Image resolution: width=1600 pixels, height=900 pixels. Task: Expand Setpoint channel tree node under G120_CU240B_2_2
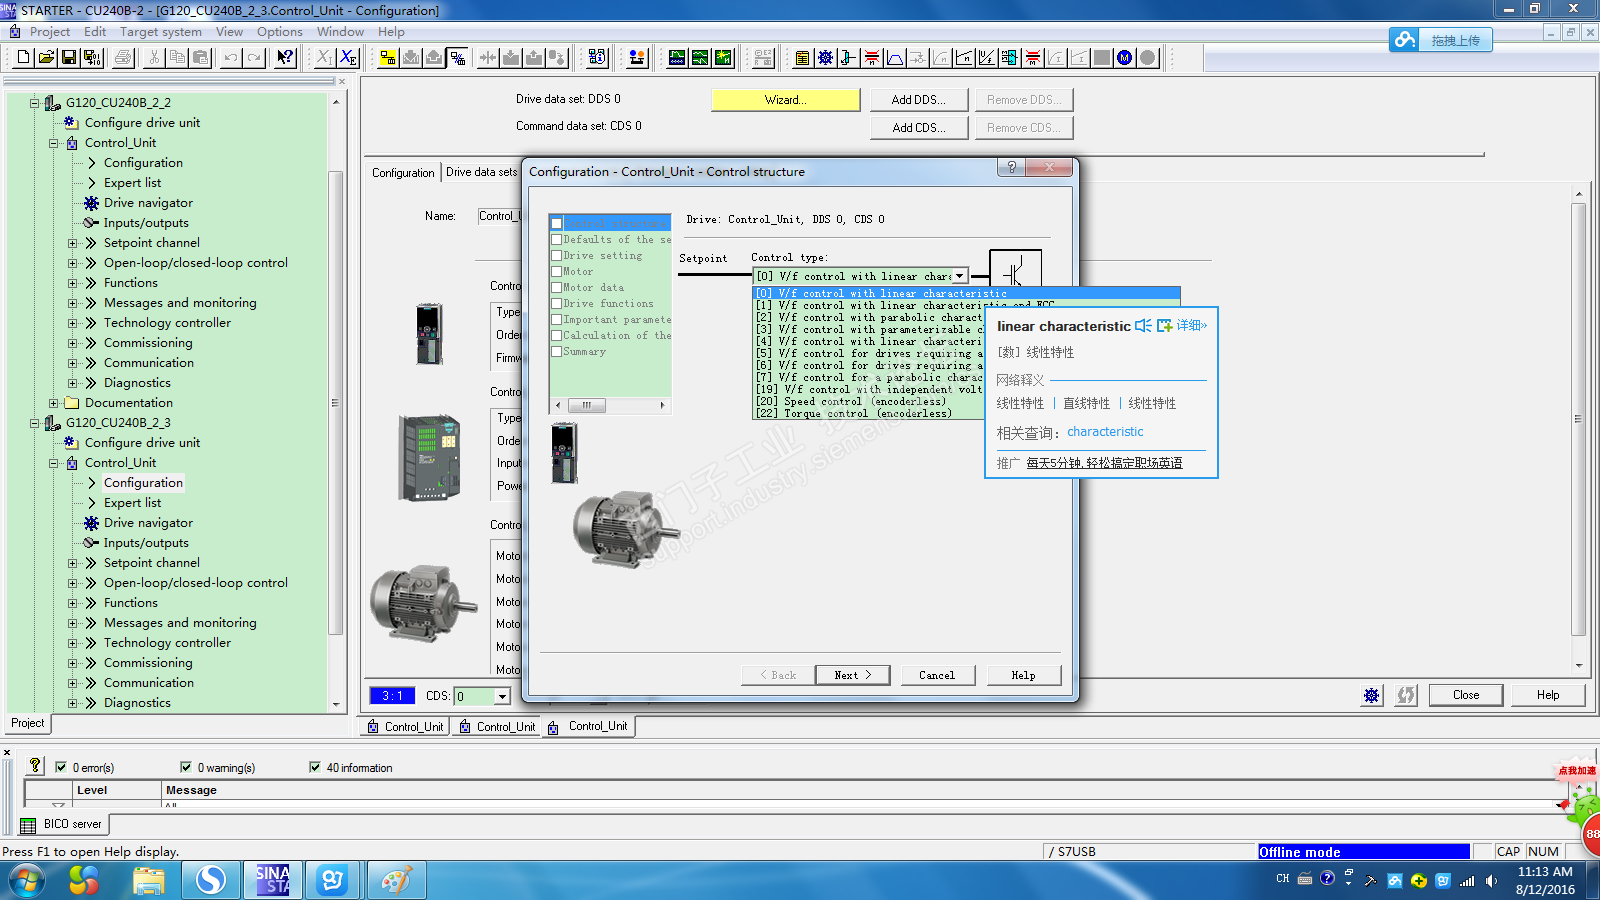(72, 243)
